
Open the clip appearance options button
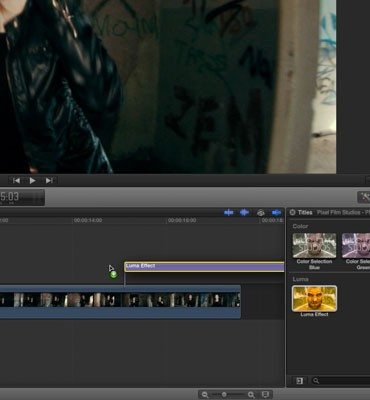[x=265, y=395]
